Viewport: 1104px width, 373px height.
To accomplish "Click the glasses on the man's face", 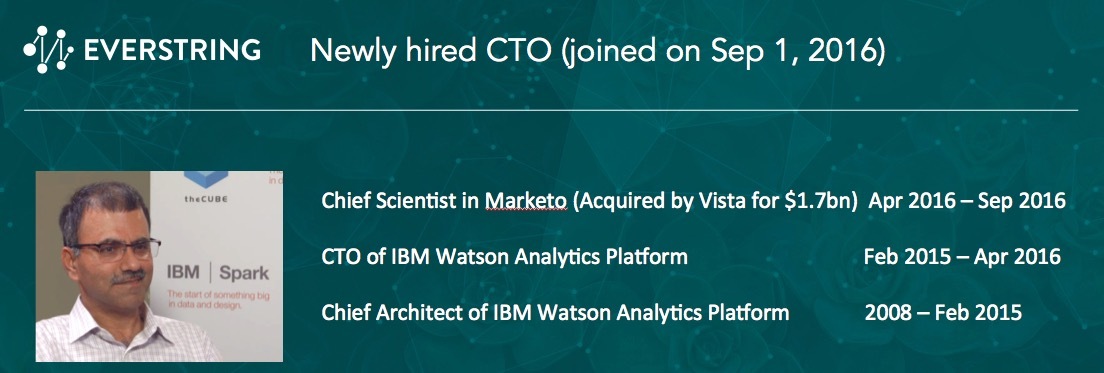I will (116, 249).
